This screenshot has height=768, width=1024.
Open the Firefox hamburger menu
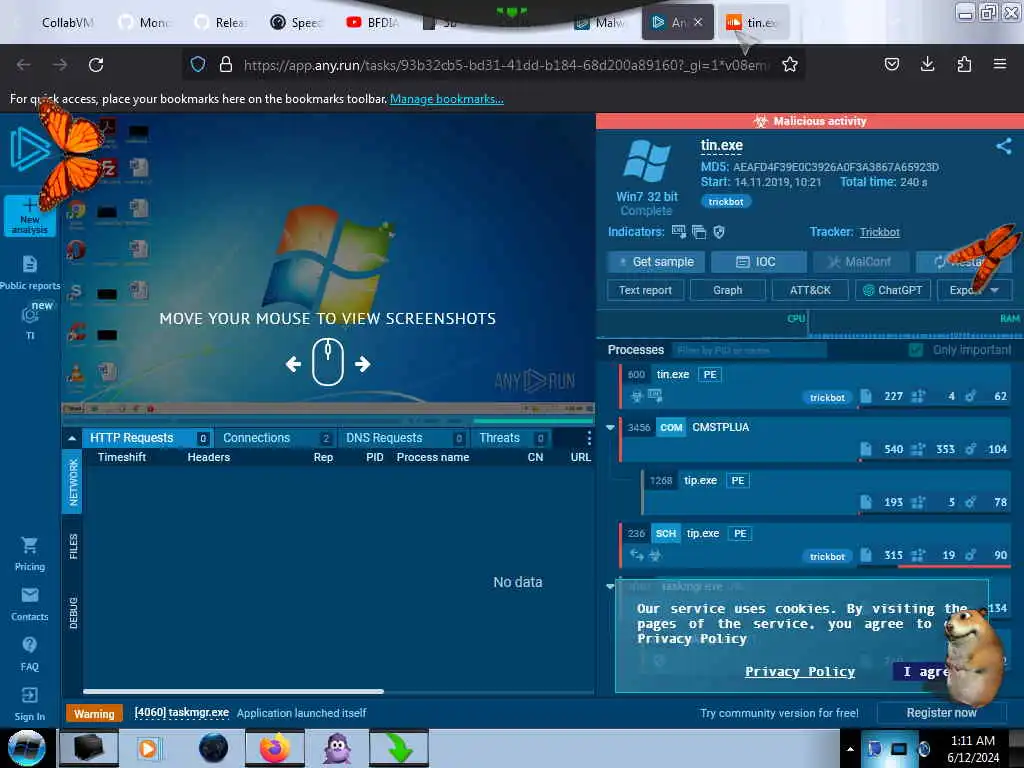(x=1000, y=64)
